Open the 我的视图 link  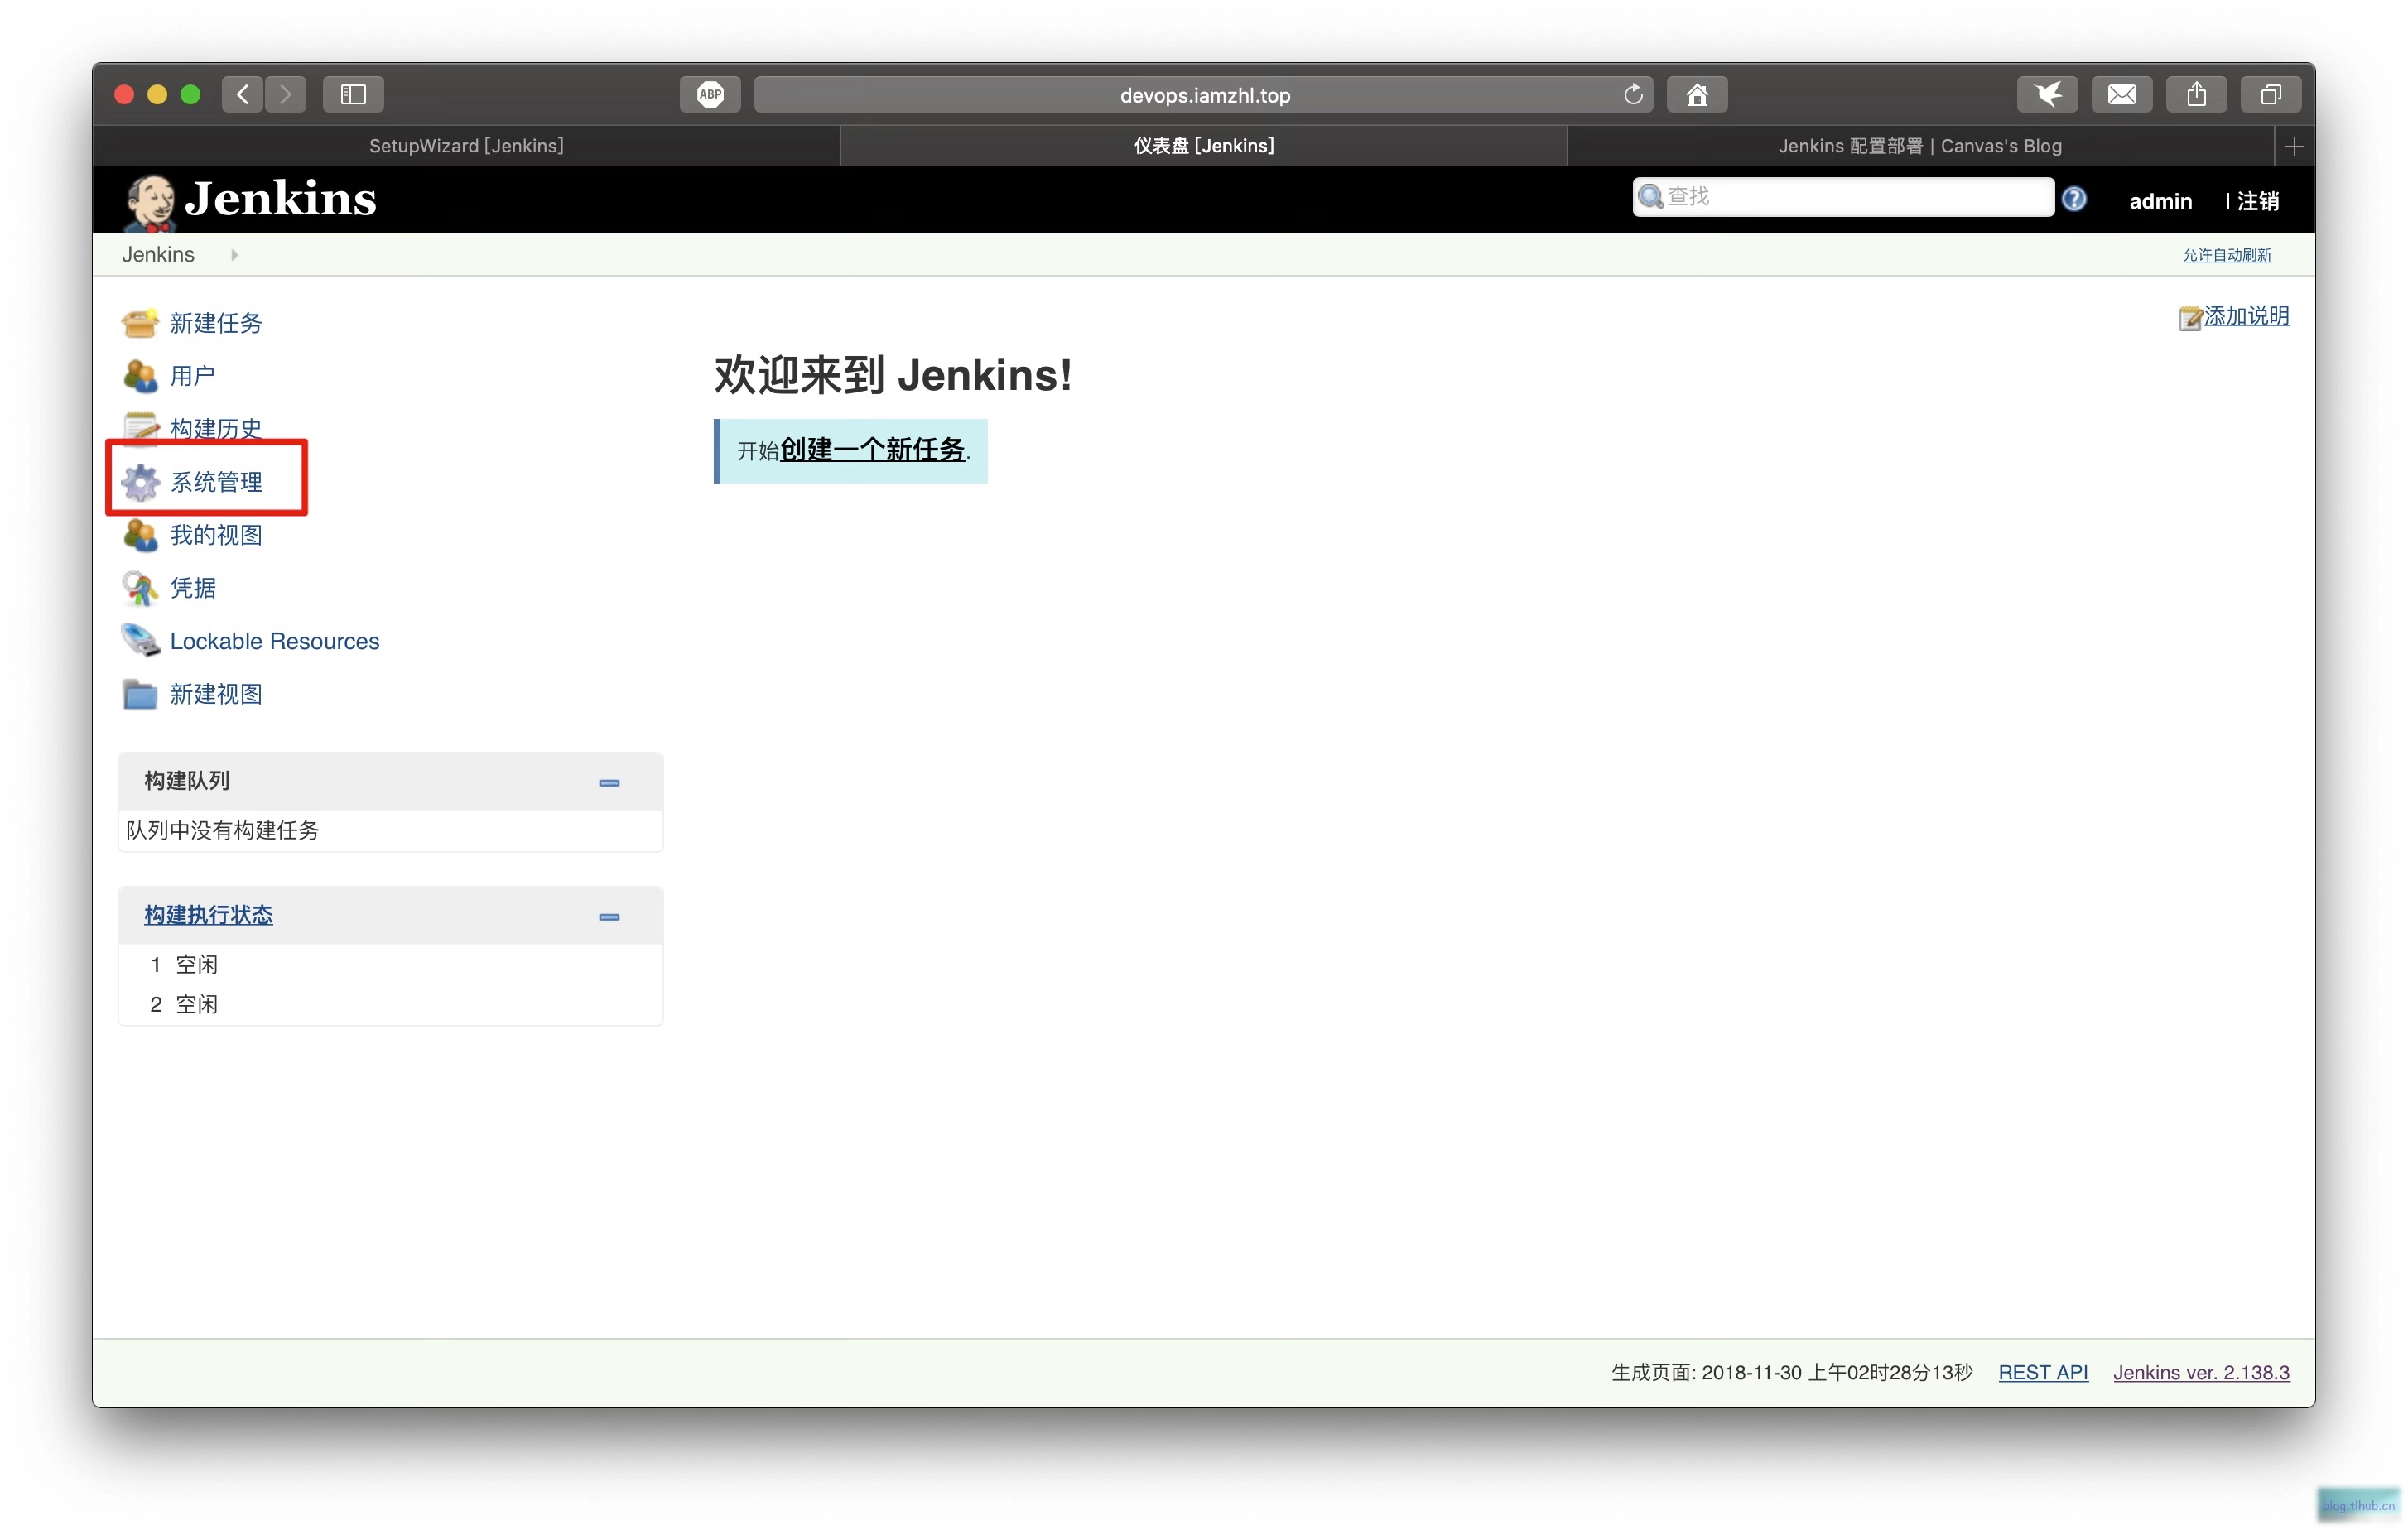[216, 535]
